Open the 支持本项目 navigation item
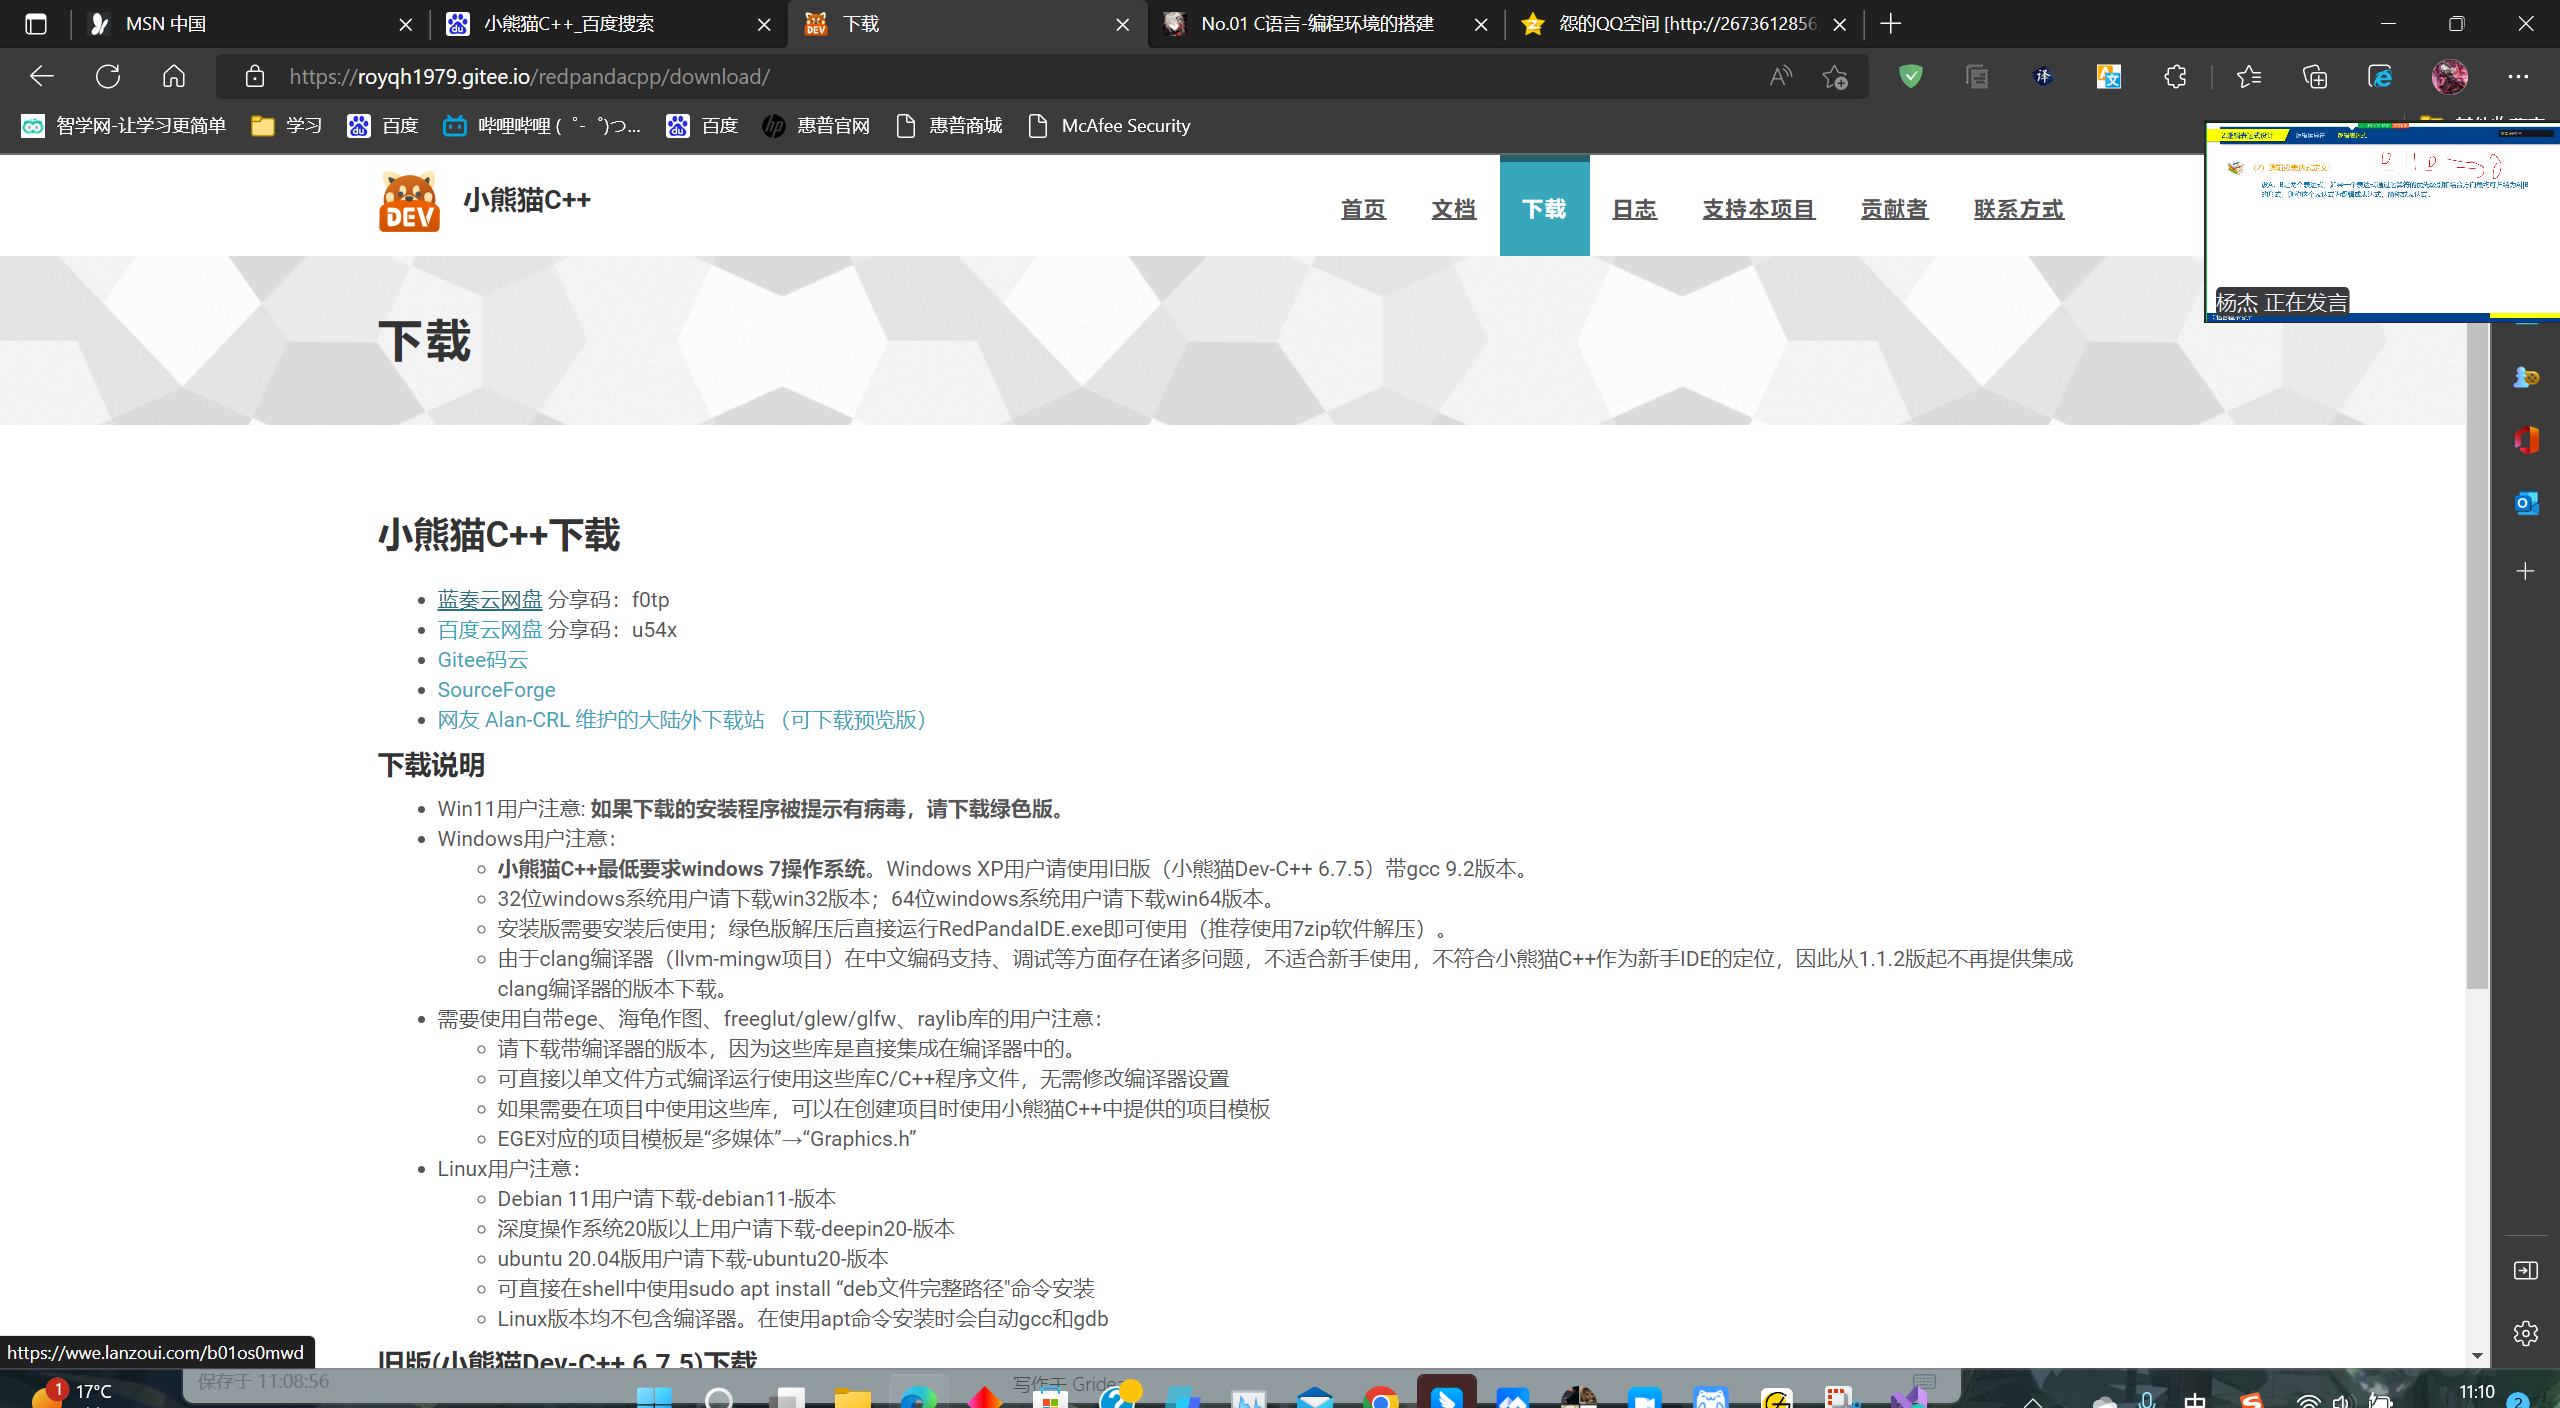This screenshot has width=2560, height=1408. [x=1758, y=209]
